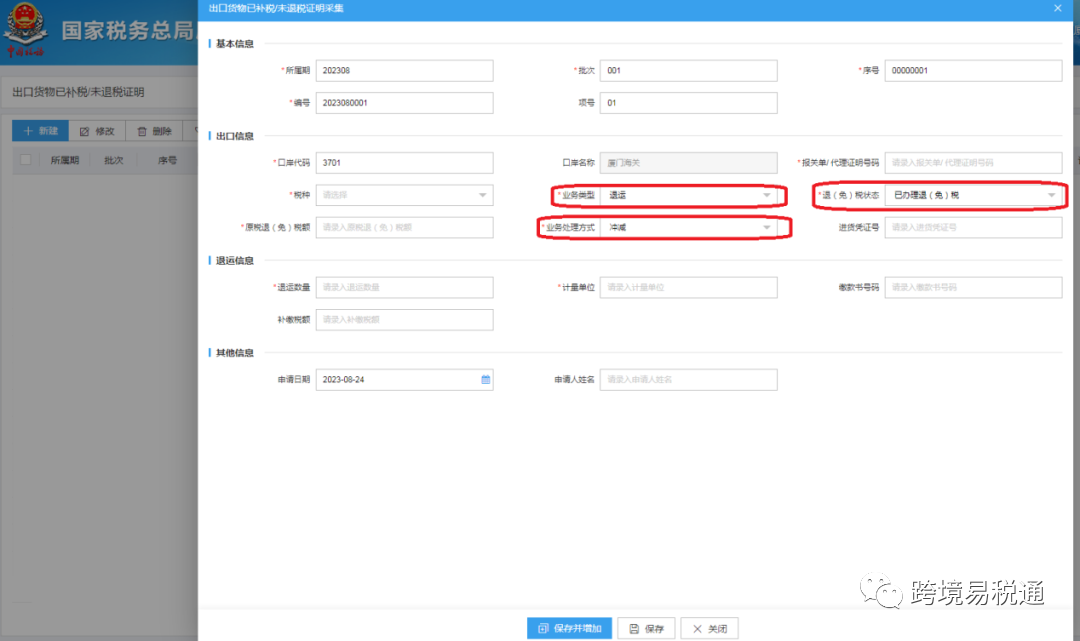Click the 项号 field containing 01
1080x641 pixels.
[689, 103]
